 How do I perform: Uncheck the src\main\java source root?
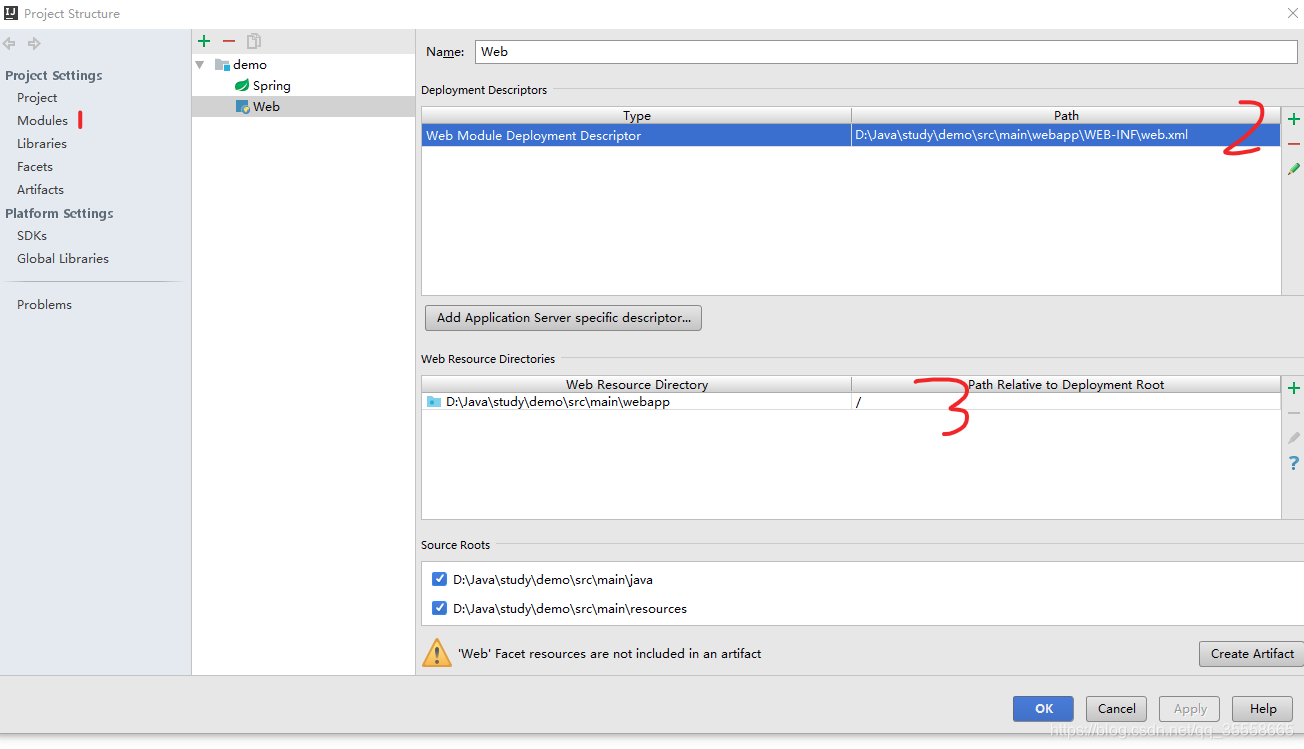(439, 579)
